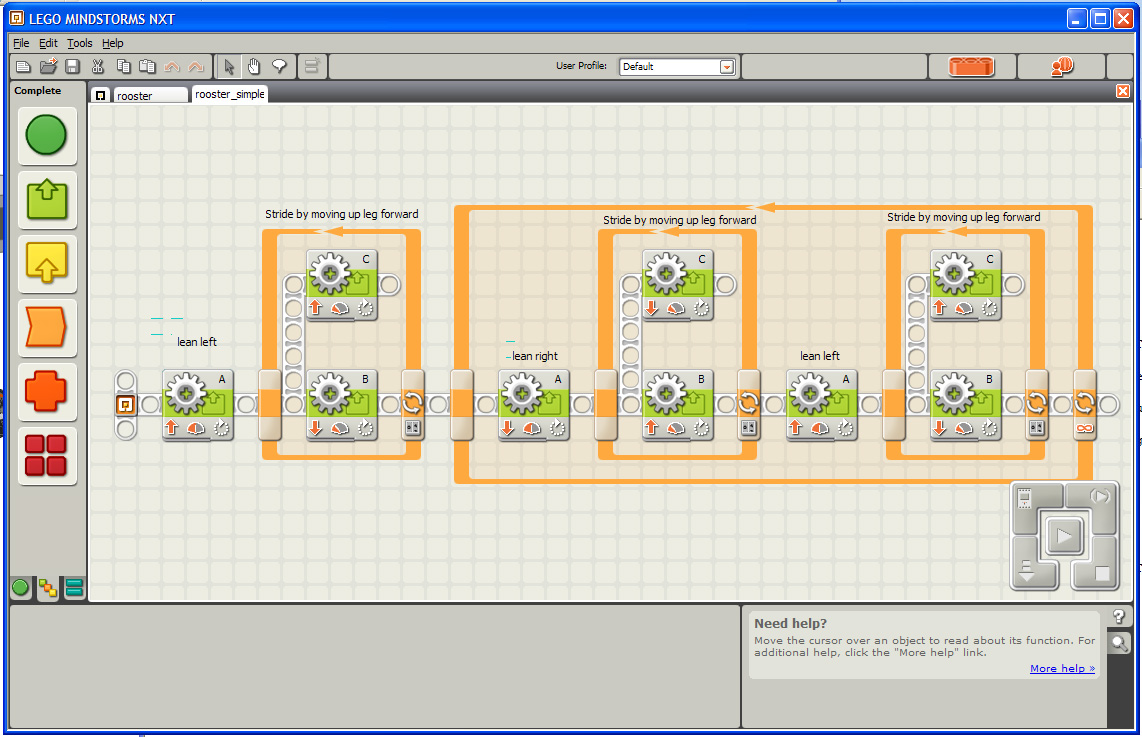Select the motor B block in first loop
1142x737 pixels.
342,404
